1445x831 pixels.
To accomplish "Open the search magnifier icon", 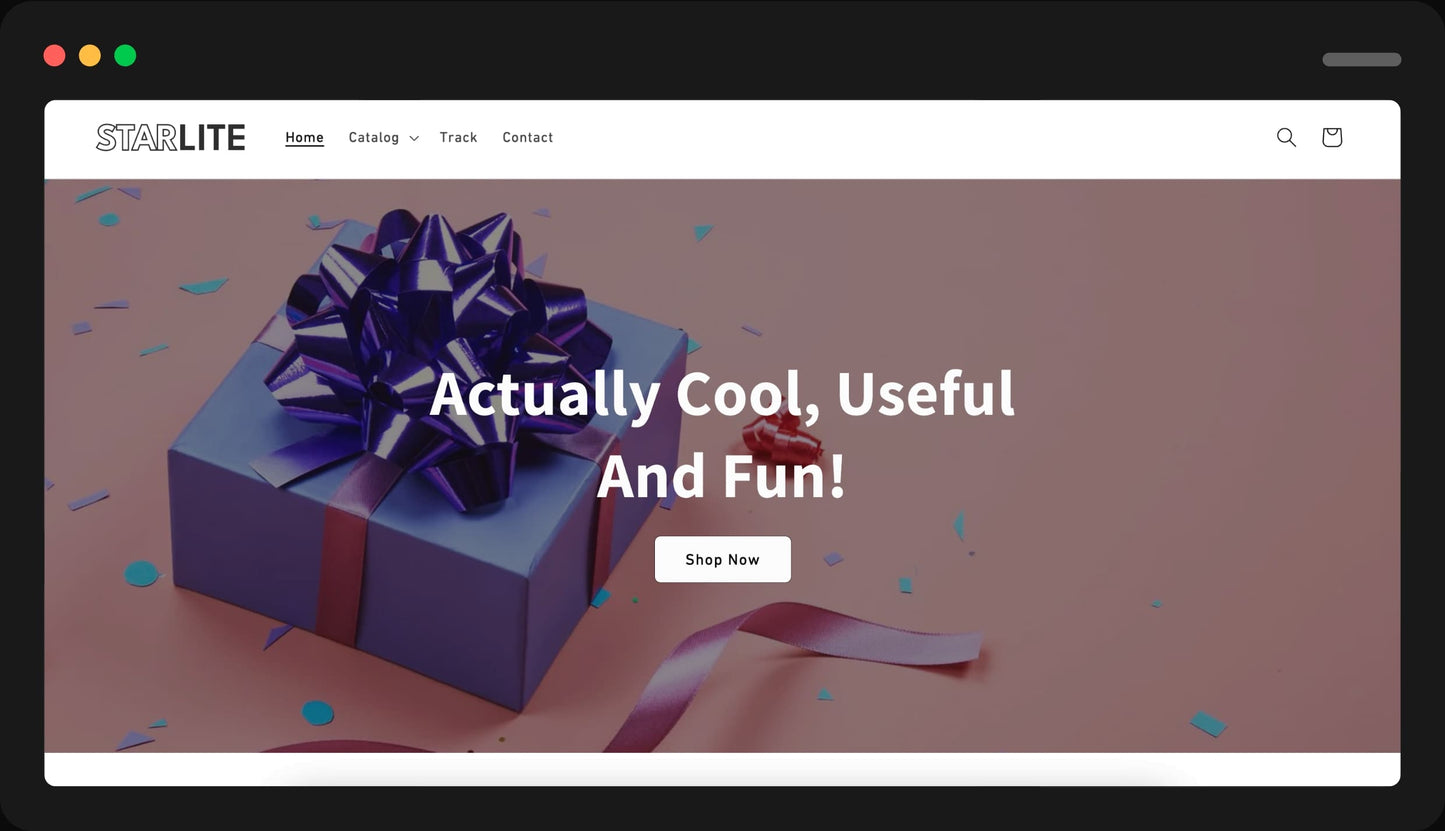I will tap(1286, 137).
